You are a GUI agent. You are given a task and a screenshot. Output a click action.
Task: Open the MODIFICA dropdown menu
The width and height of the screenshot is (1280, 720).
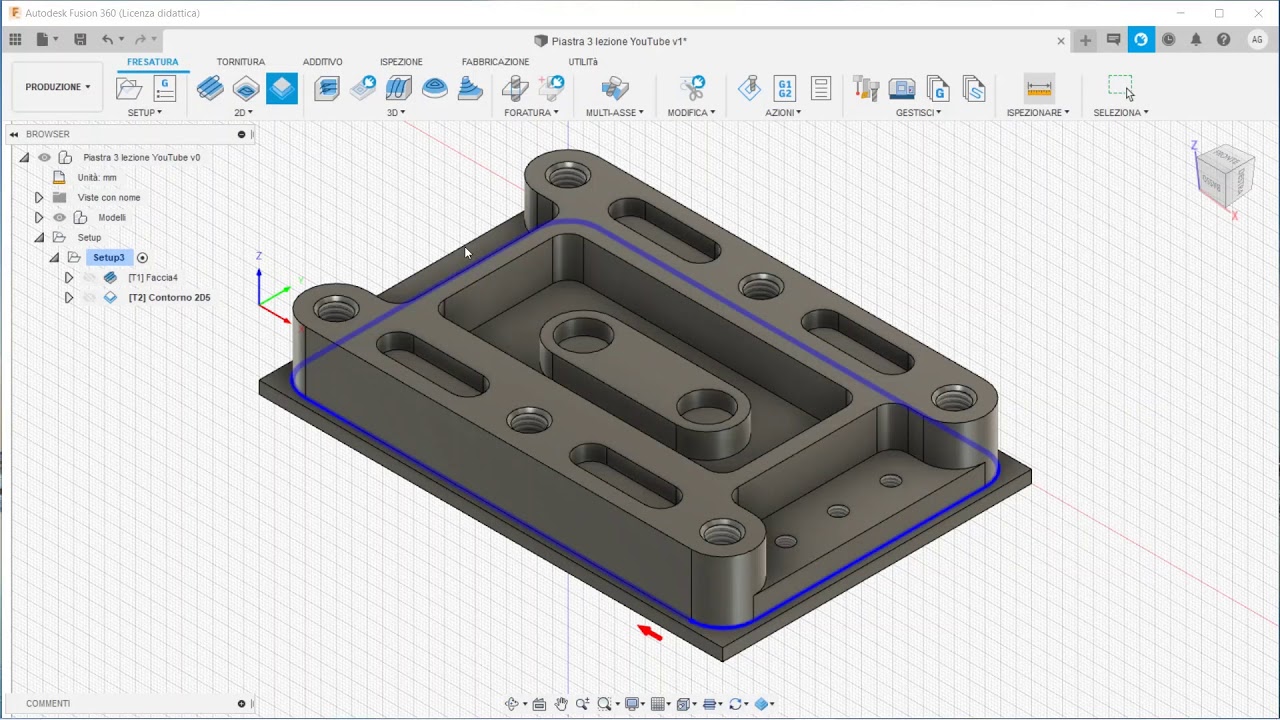click(x=691, y=112)
